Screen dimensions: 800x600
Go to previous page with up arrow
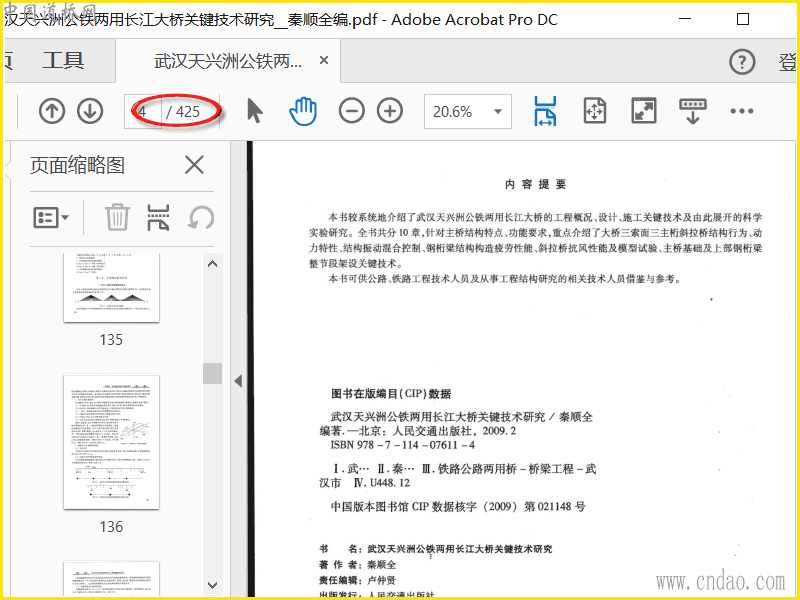click(52, 111)
